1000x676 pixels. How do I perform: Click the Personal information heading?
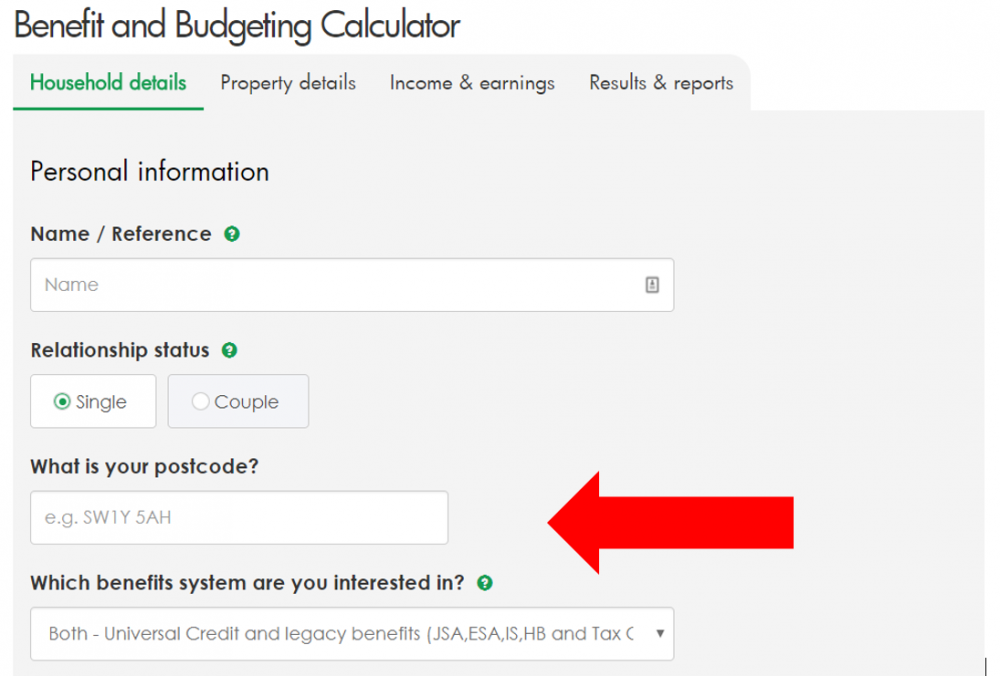point(150,172)
